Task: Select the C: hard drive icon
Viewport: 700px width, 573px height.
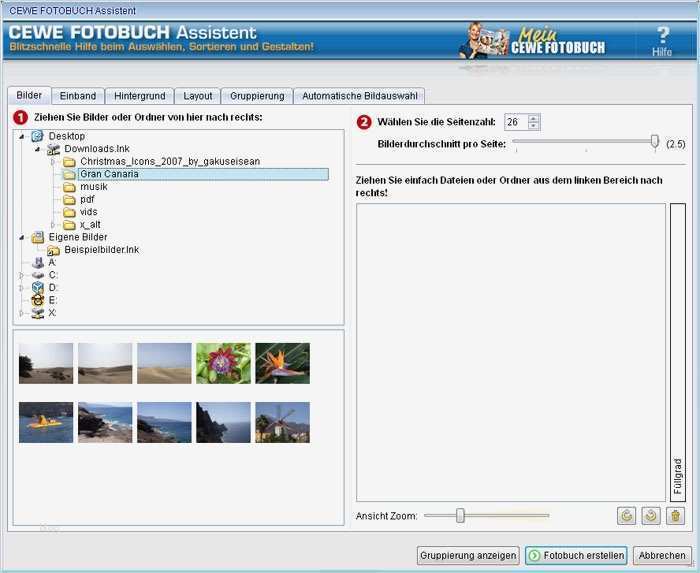Action: tap(38, 275)
